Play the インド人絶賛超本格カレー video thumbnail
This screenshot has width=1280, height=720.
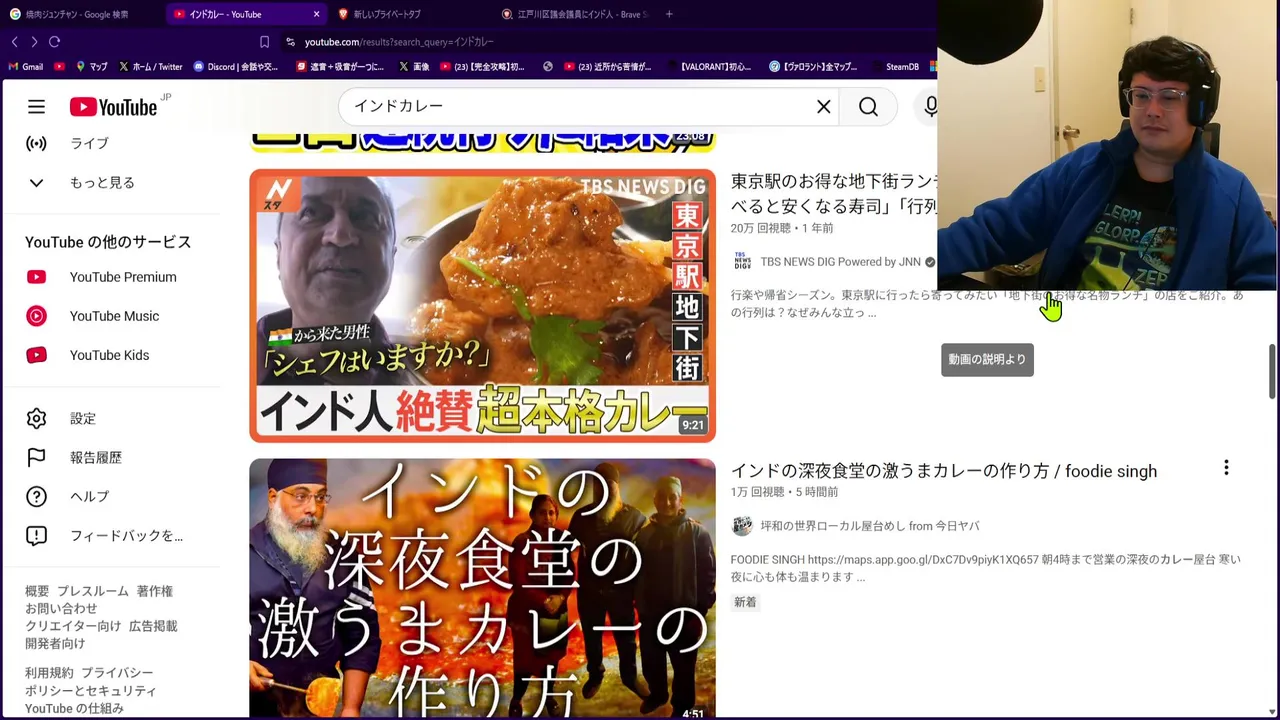coord(482,305)
